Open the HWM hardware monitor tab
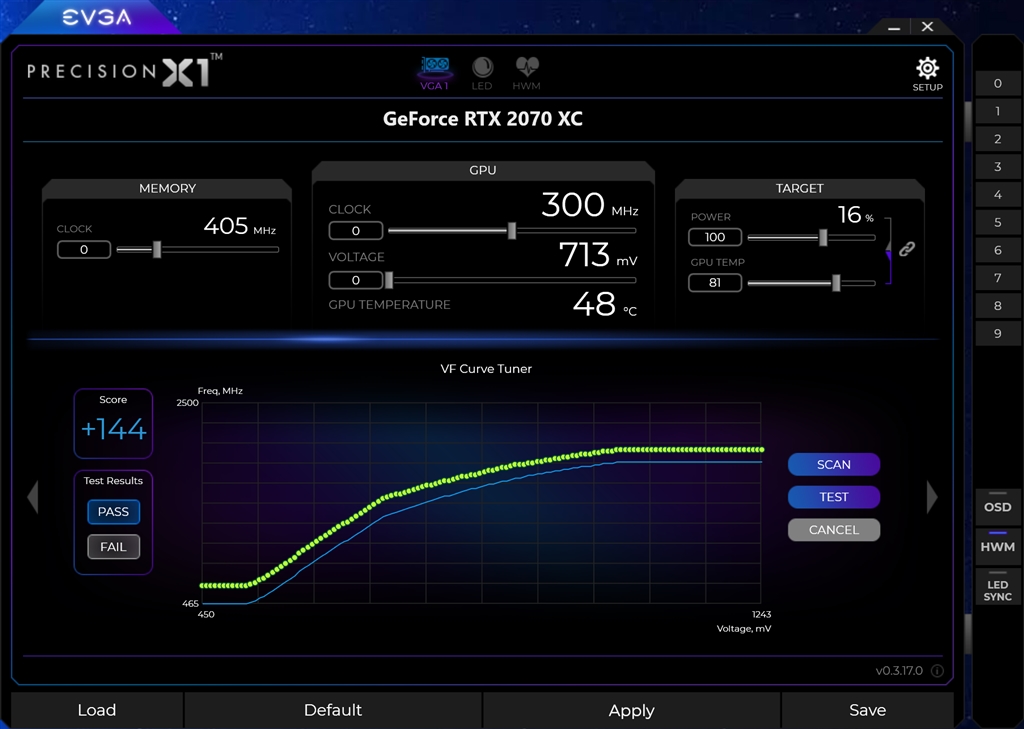The width and height of the screenshot is (1024, 729). tap(526, 73)
